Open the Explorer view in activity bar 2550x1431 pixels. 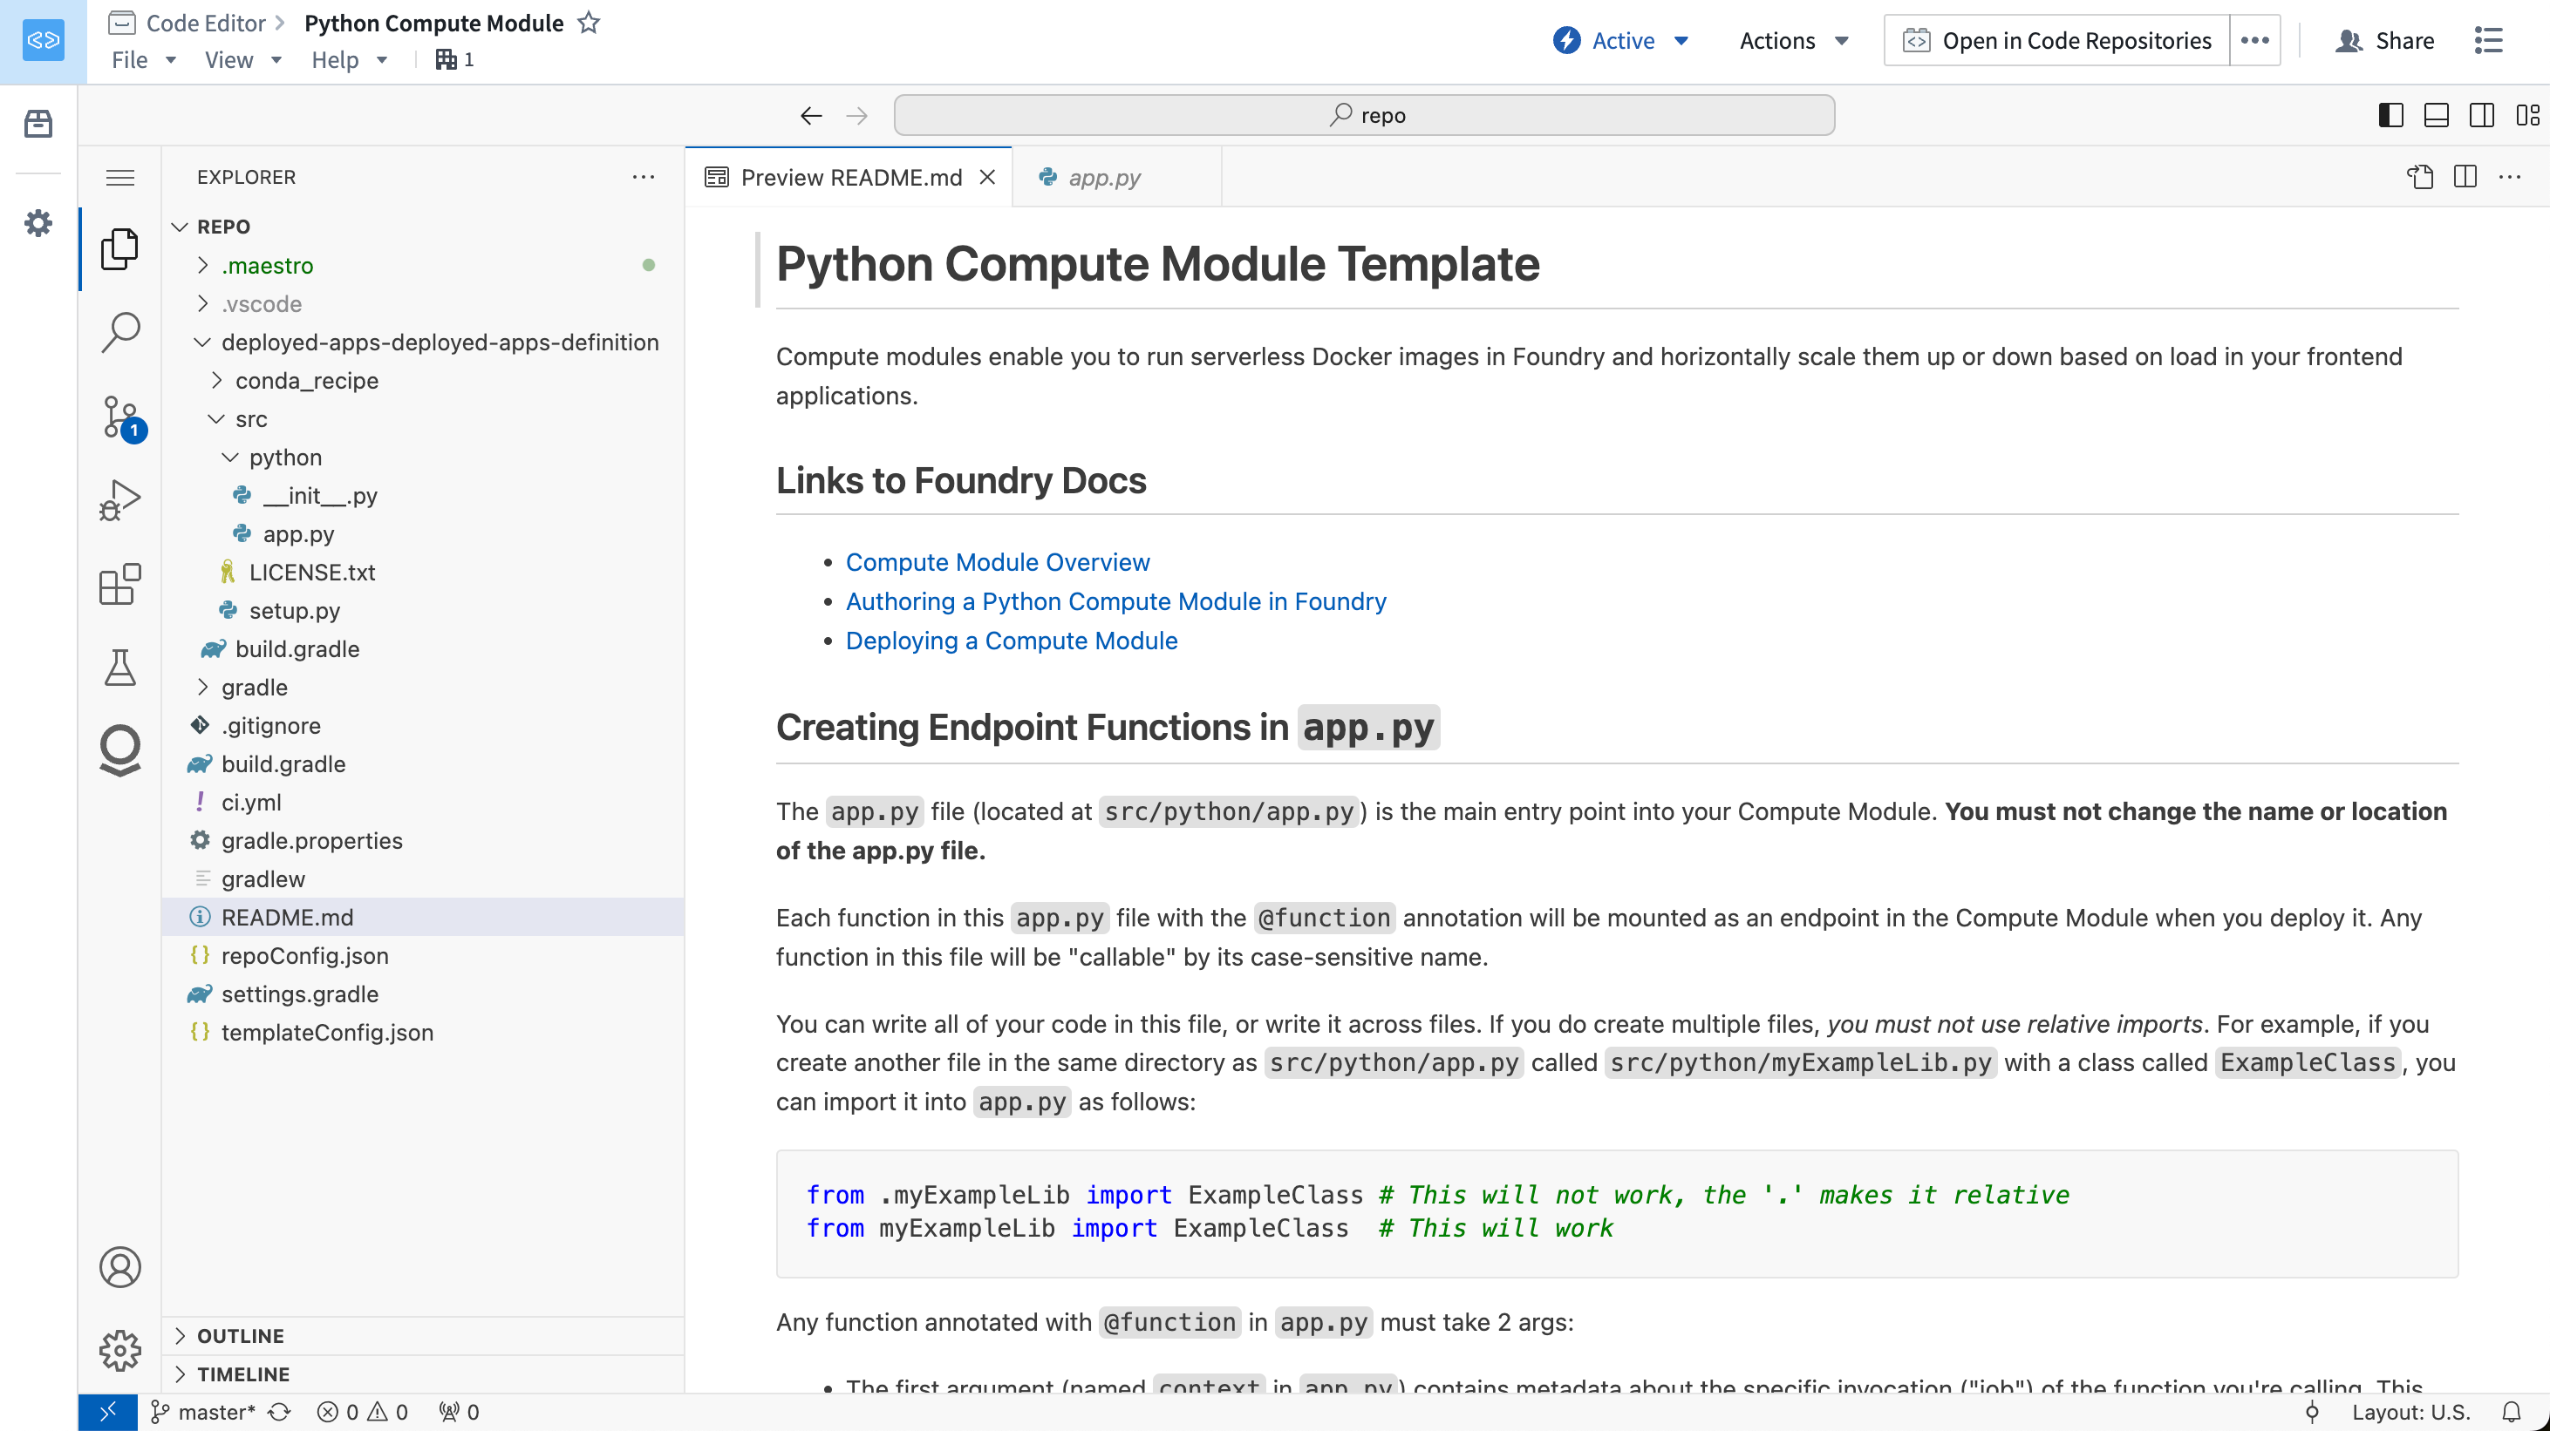coord(120,249)
